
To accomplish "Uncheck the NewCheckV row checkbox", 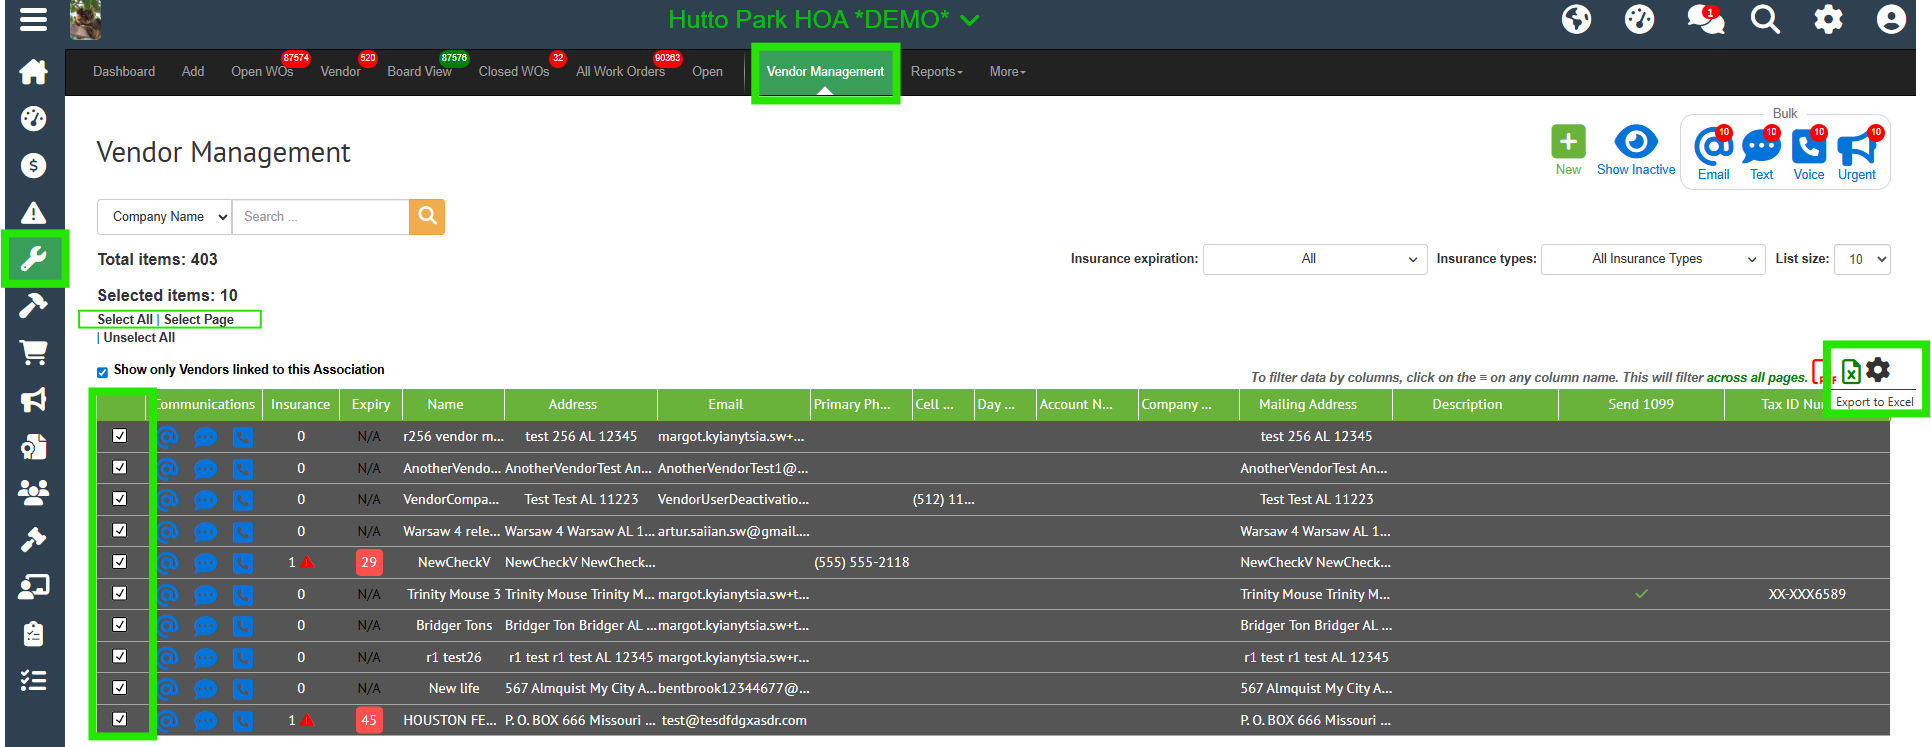I will tap(120, 562).
